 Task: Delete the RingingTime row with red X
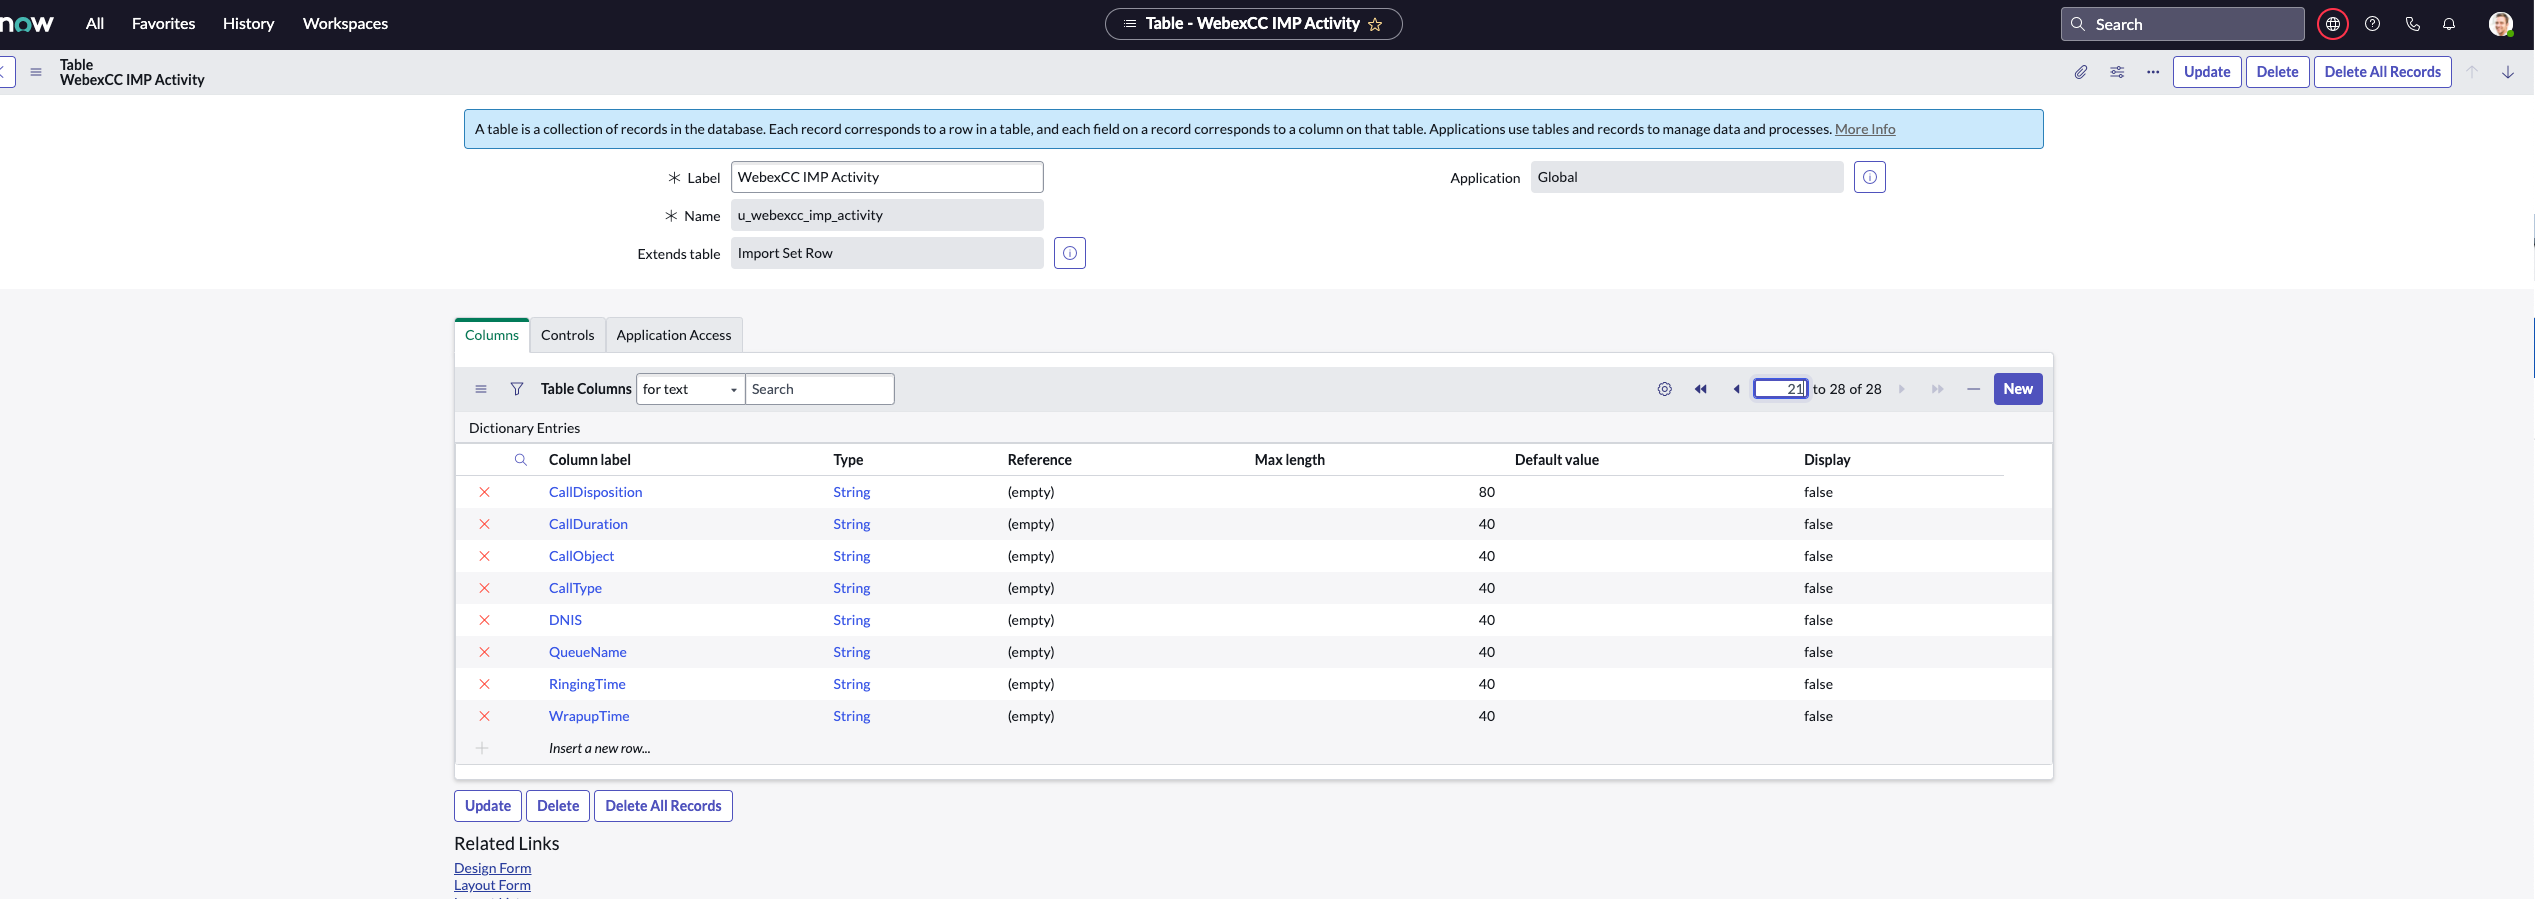pos(484,684)
